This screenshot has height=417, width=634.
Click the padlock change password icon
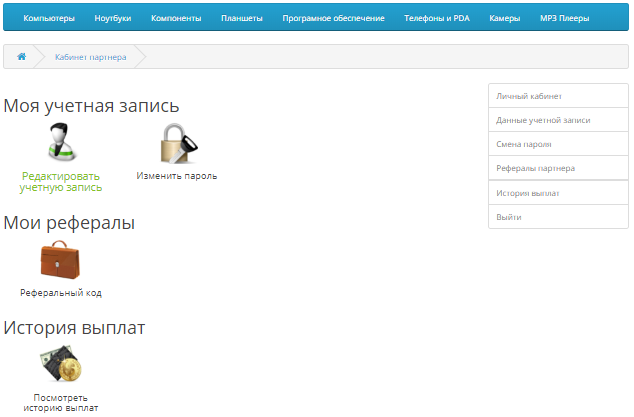pyautogui.click(x=177, y=143)
